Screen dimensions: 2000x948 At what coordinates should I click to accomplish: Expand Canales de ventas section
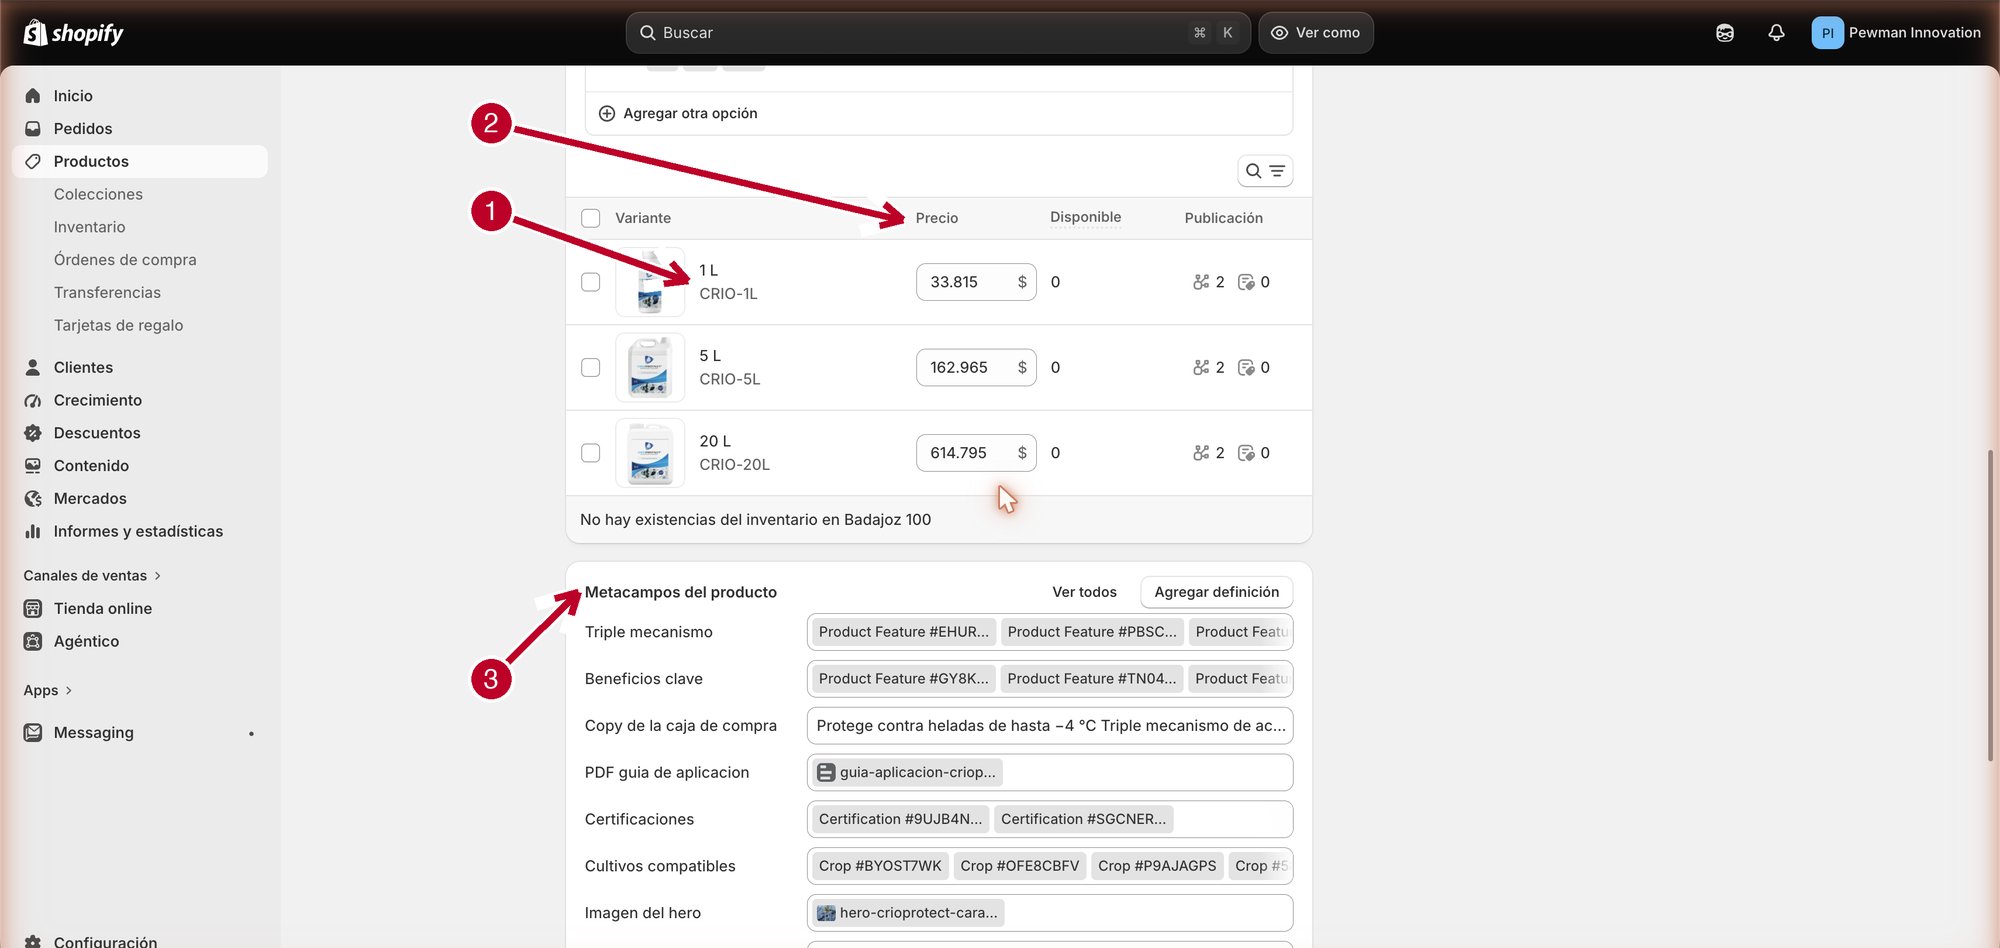coord(92,575)
